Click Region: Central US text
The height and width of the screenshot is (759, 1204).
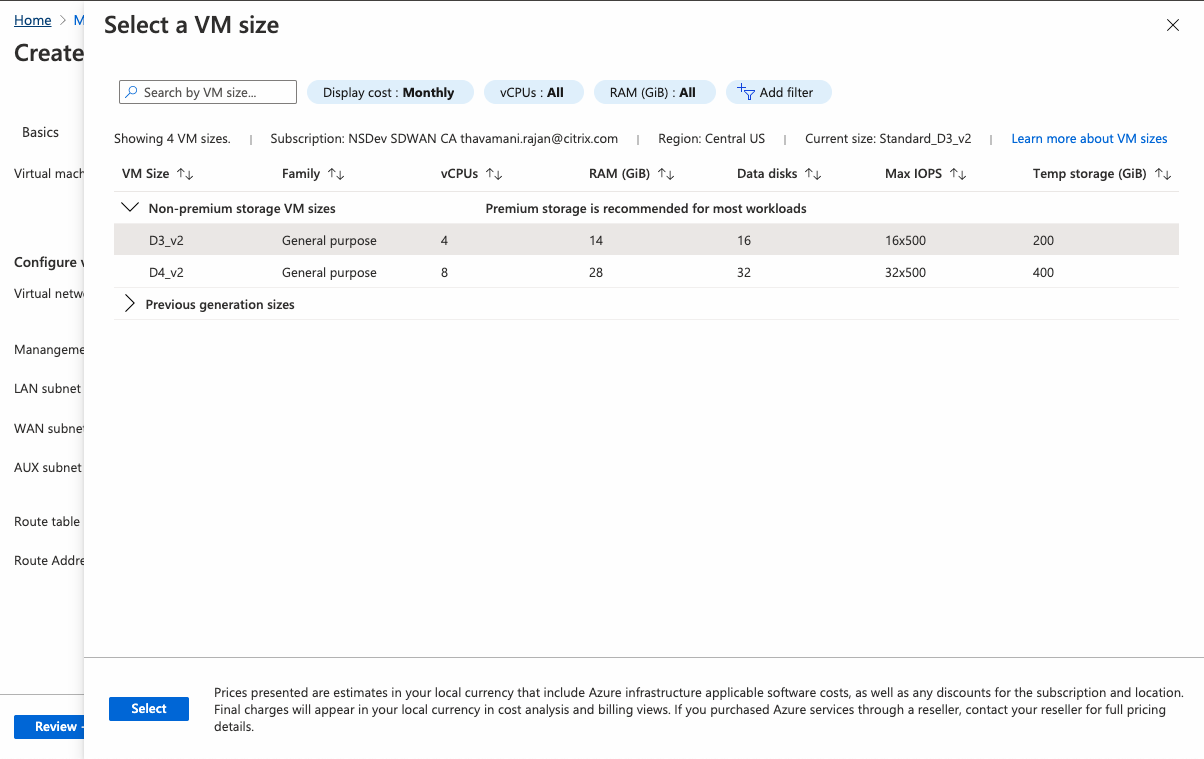pyautogui.click(x=711, y=139)
